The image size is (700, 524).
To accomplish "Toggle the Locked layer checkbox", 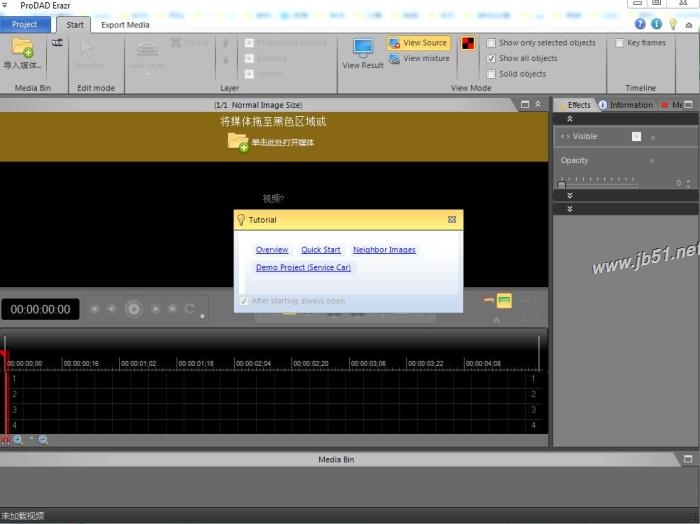I will [x=249, y=74].
